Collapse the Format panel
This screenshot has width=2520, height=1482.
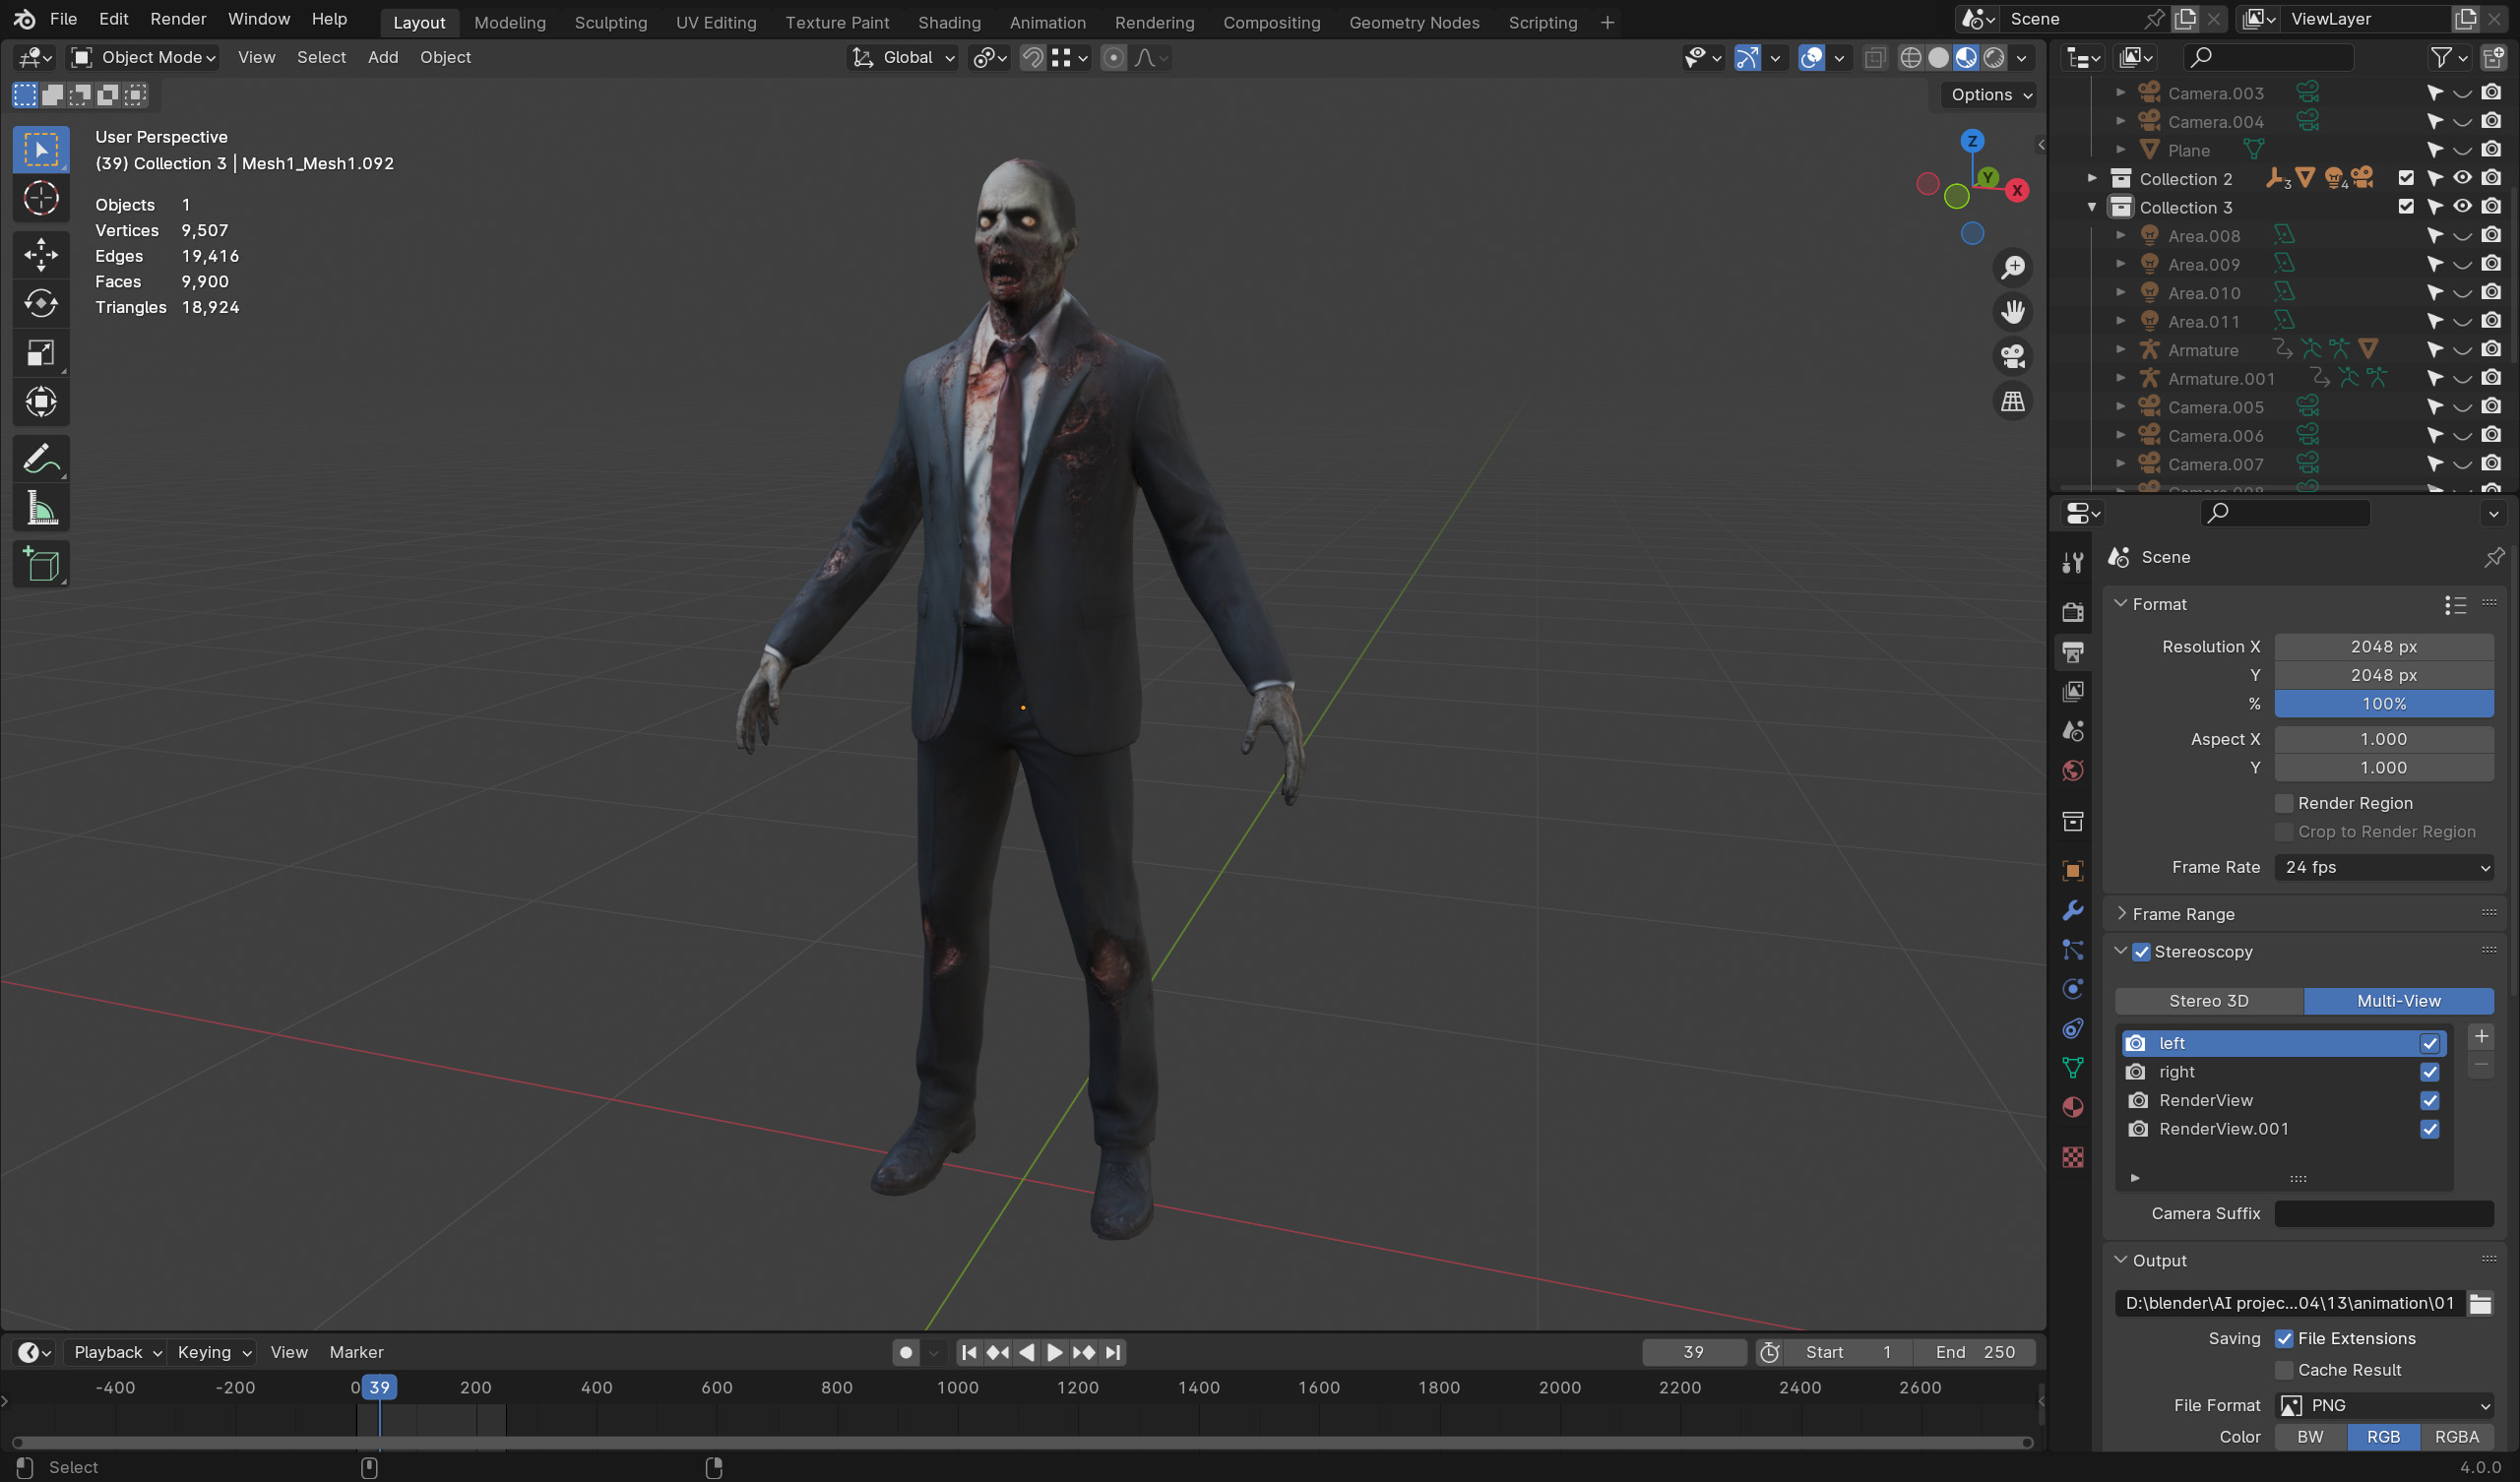2121,604
